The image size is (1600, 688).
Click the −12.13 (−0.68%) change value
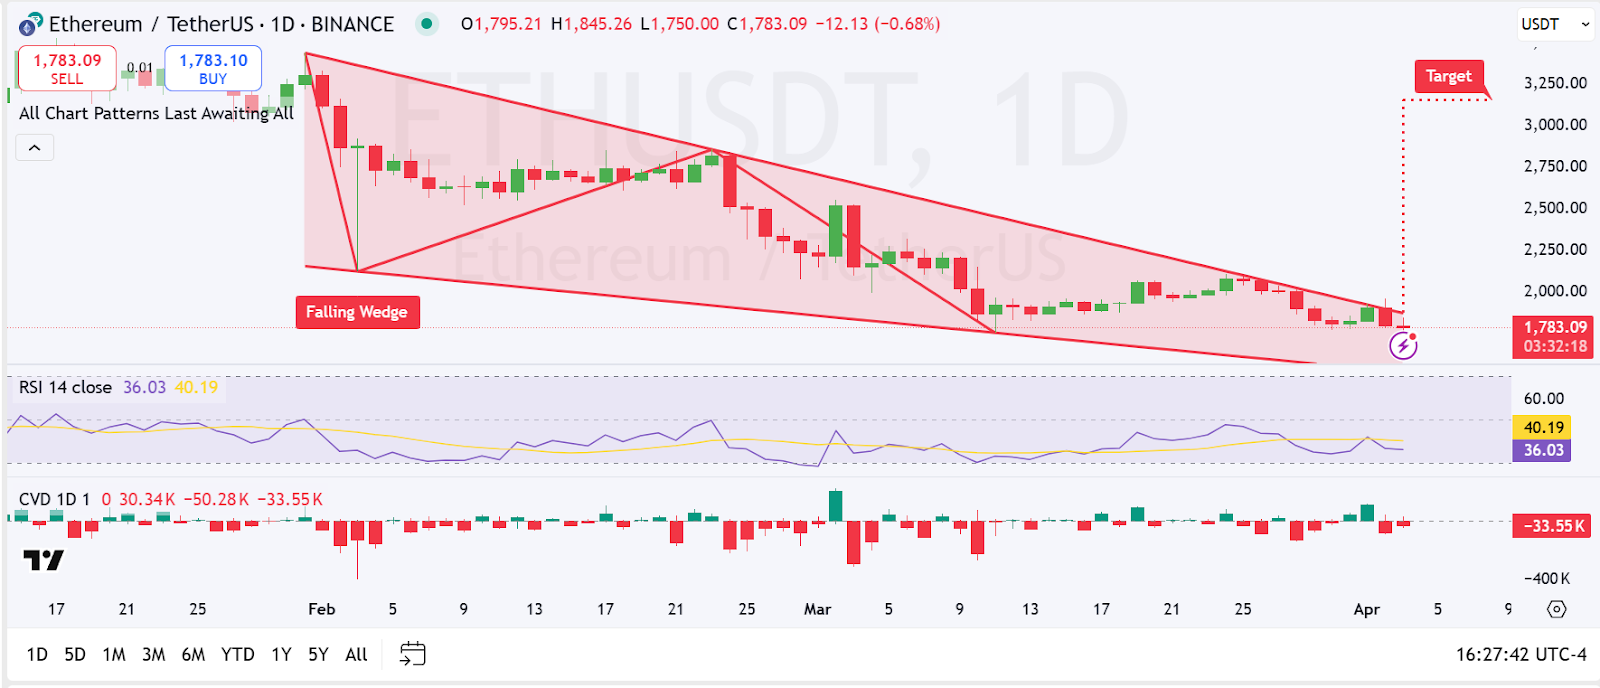[x=877, y=24]
